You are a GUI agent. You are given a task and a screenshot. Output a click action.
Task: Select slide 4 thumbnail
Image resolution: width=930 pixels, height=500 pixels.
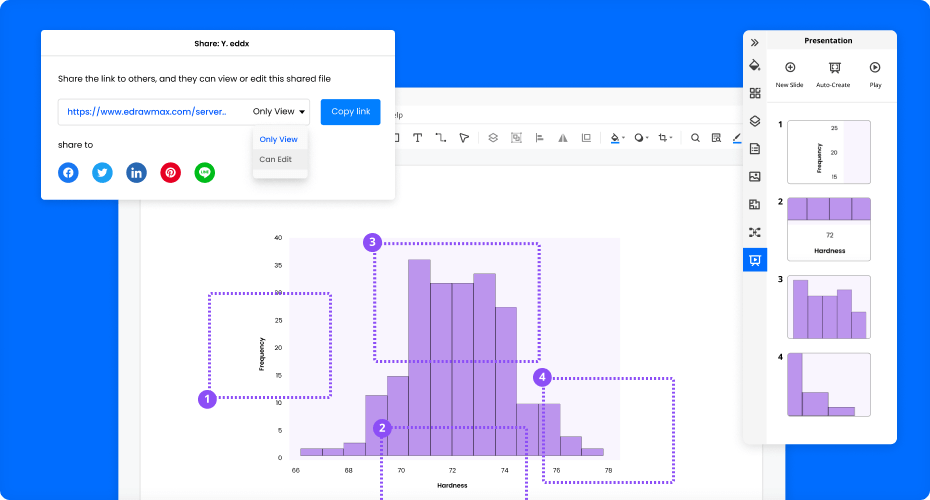(829, 385)
